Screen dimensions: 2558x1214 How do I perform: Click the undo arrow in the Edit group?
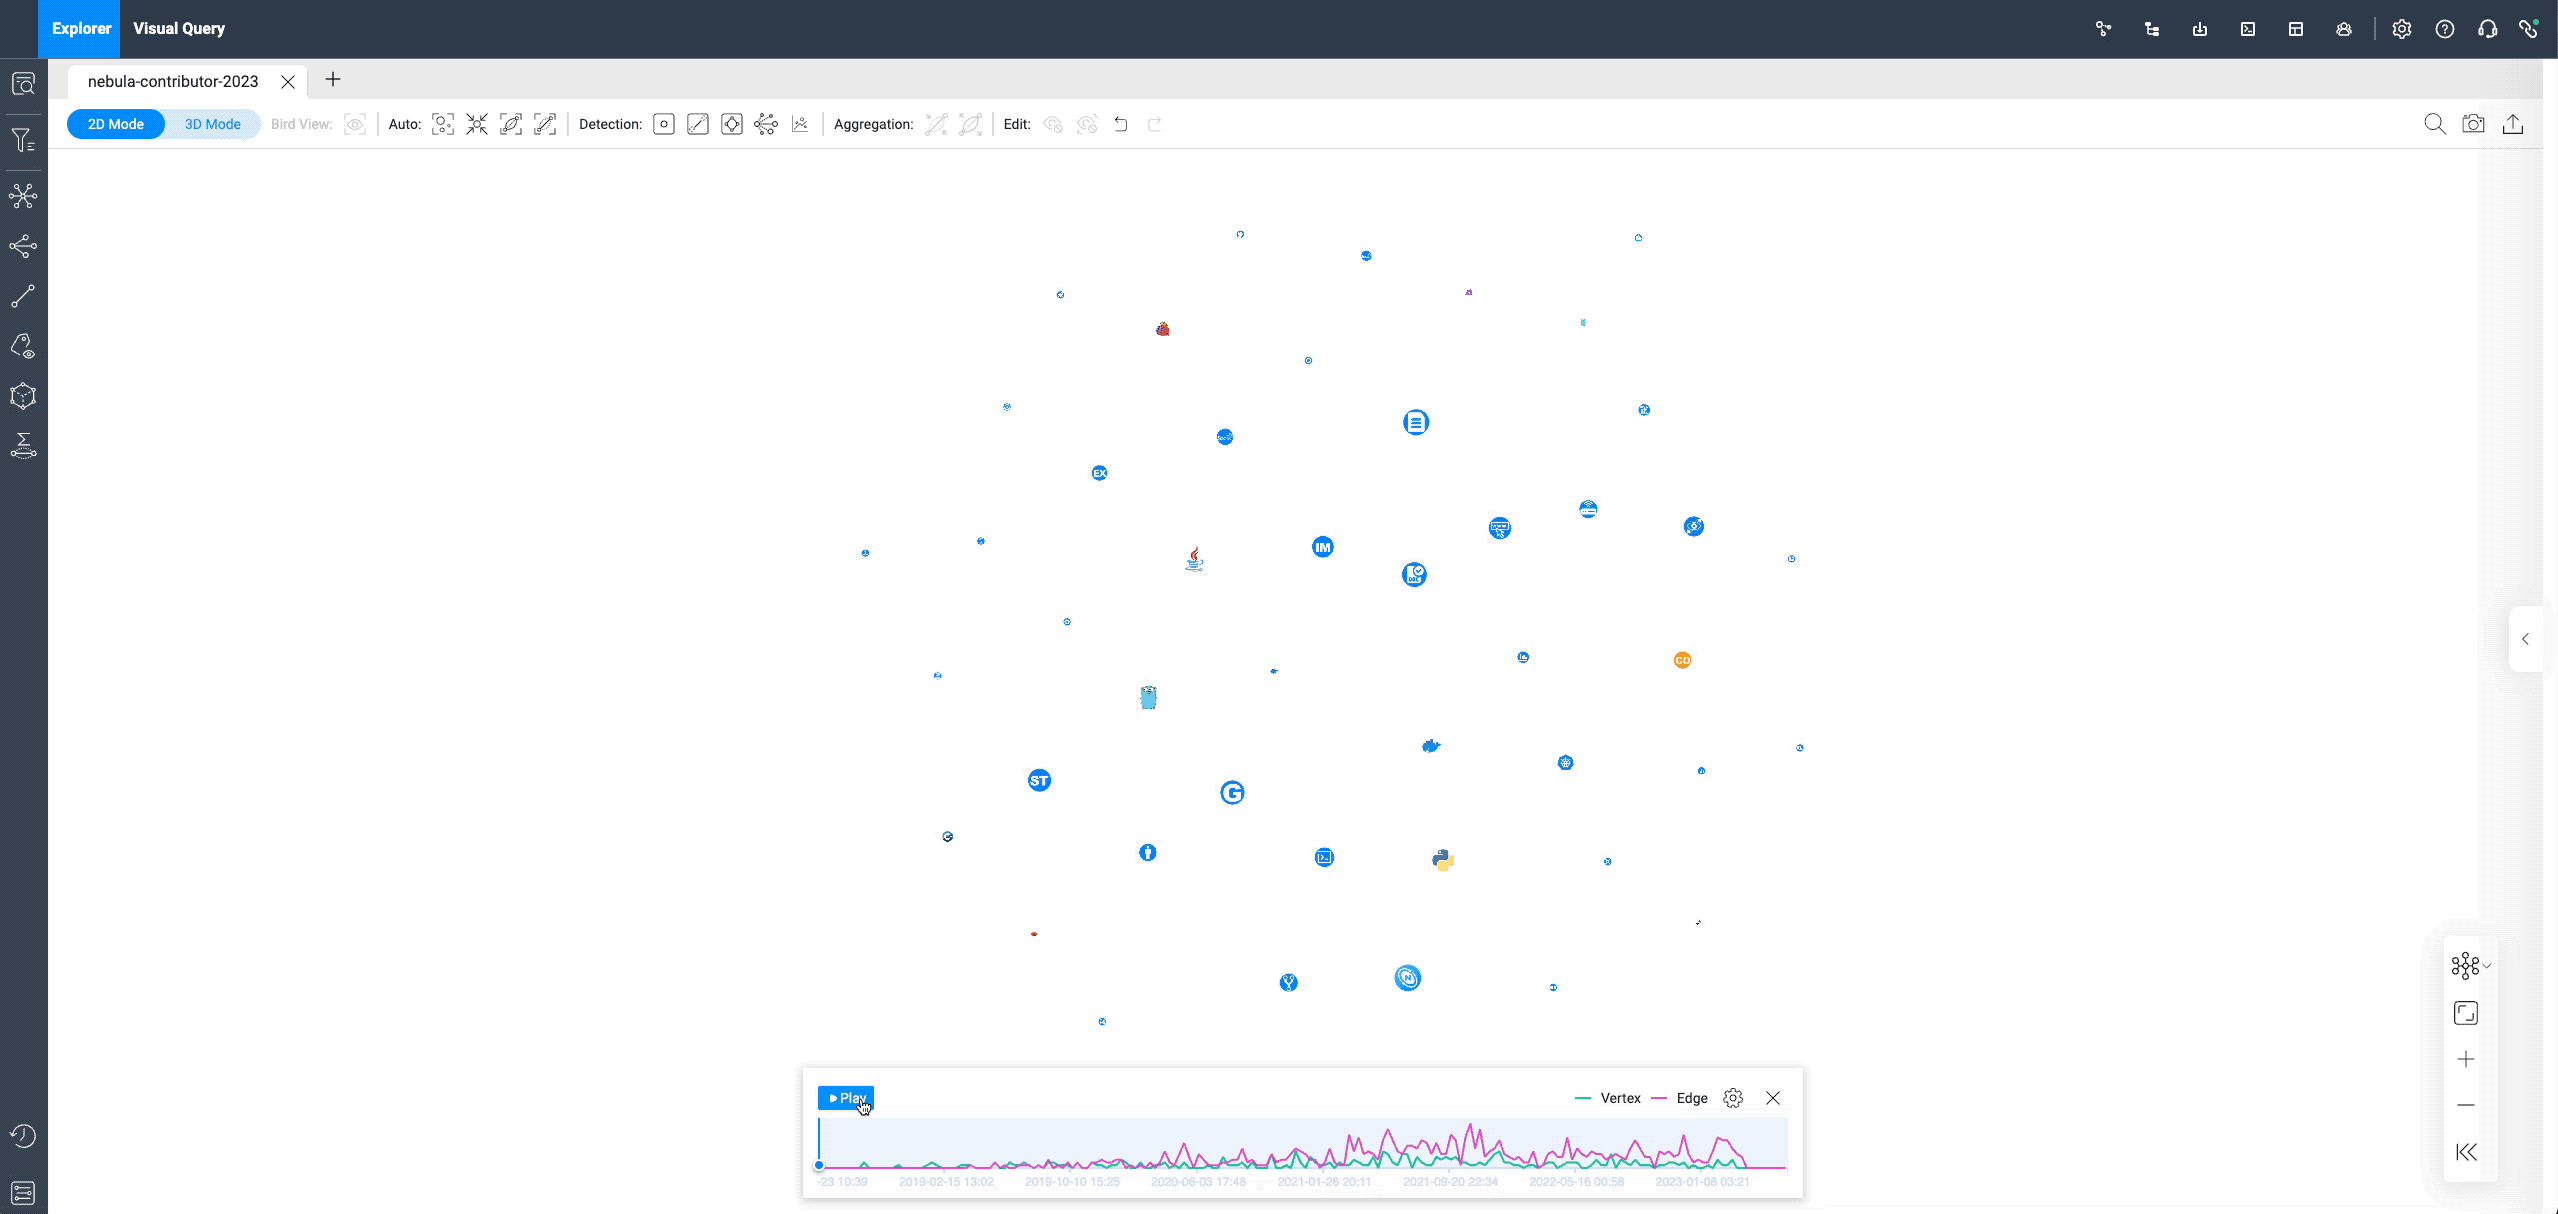[x=1121, y=124]
